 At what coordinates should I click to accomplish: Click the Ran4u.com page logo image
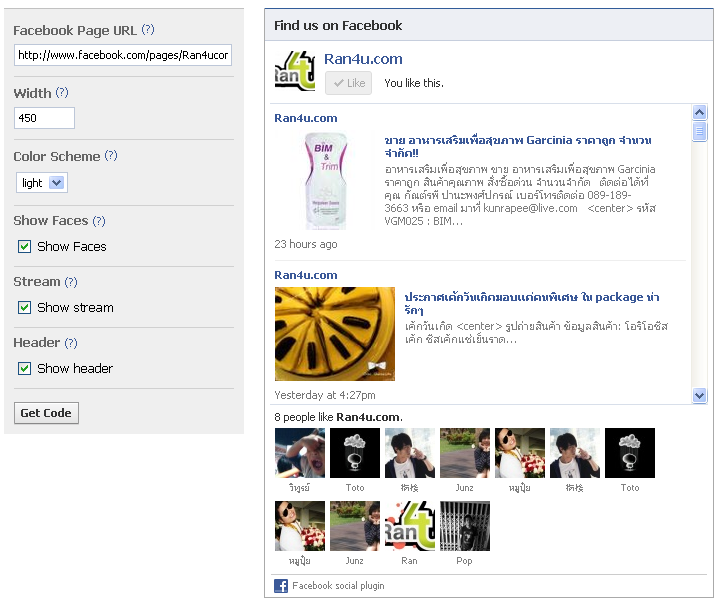(x=295, y=71)
